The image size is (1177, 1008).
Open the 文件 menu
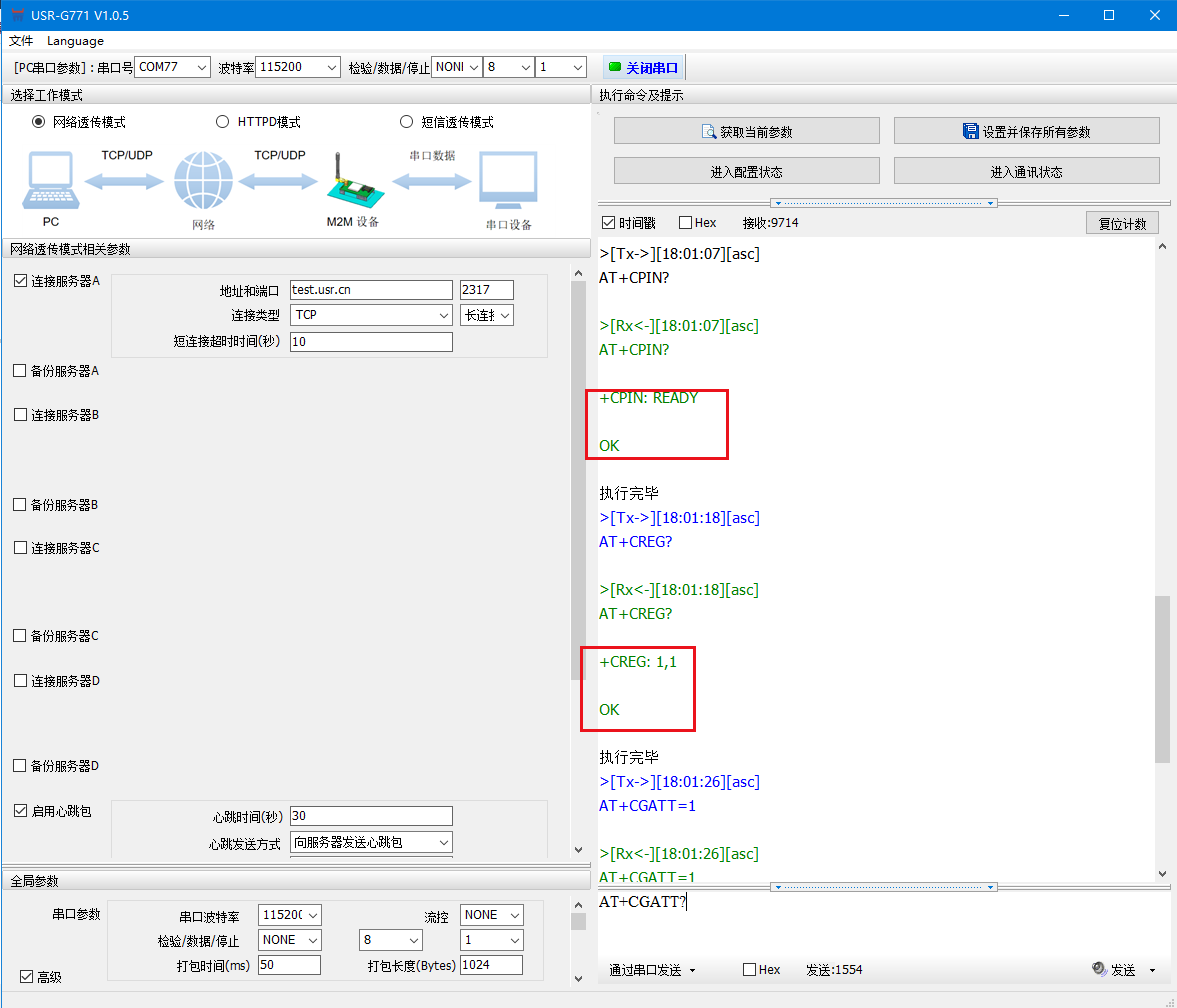(21, 41)
